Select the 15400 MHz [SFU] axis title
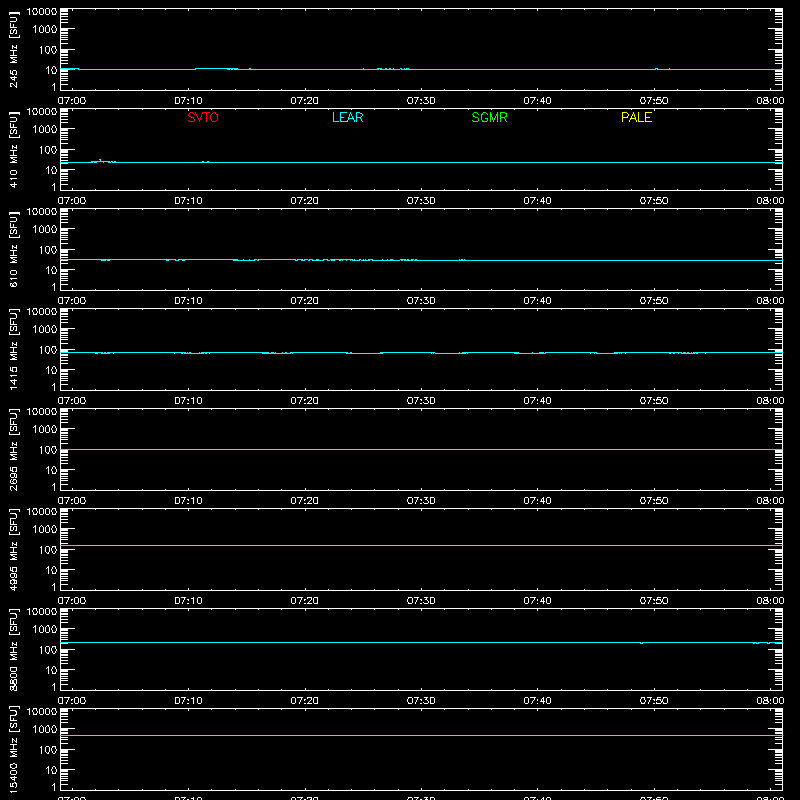This screenshot has width=800, height=800. click(x=14, y=749)
